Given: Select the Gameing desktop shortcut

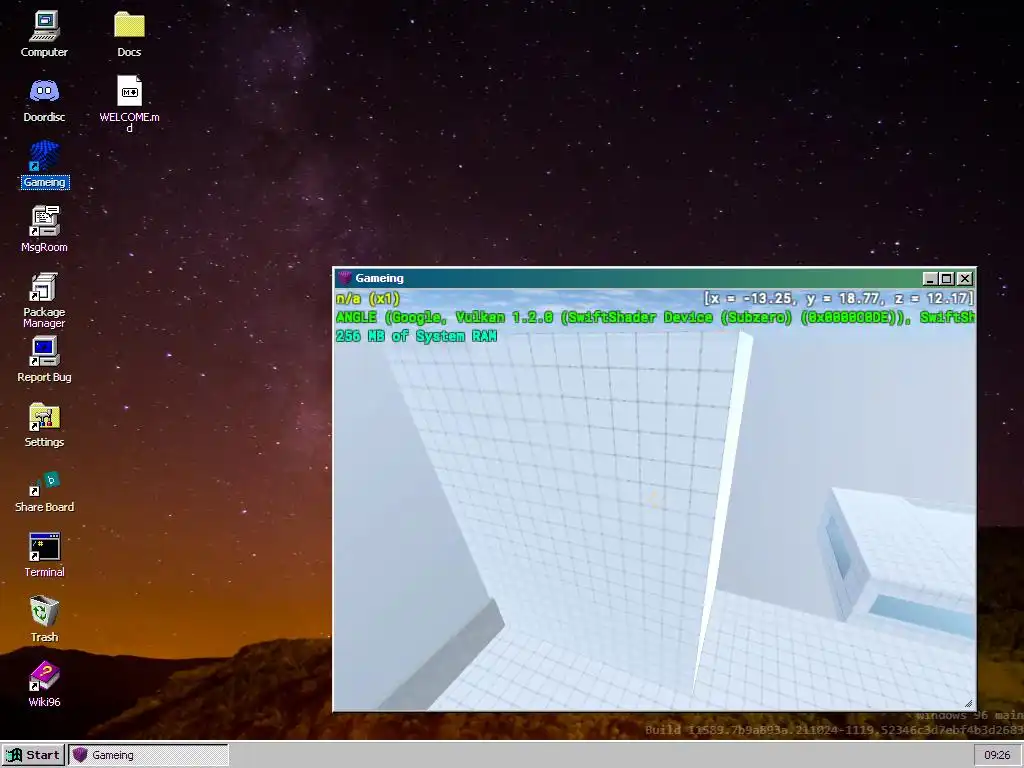Looking at the screenshot, I should pos(44,165).
